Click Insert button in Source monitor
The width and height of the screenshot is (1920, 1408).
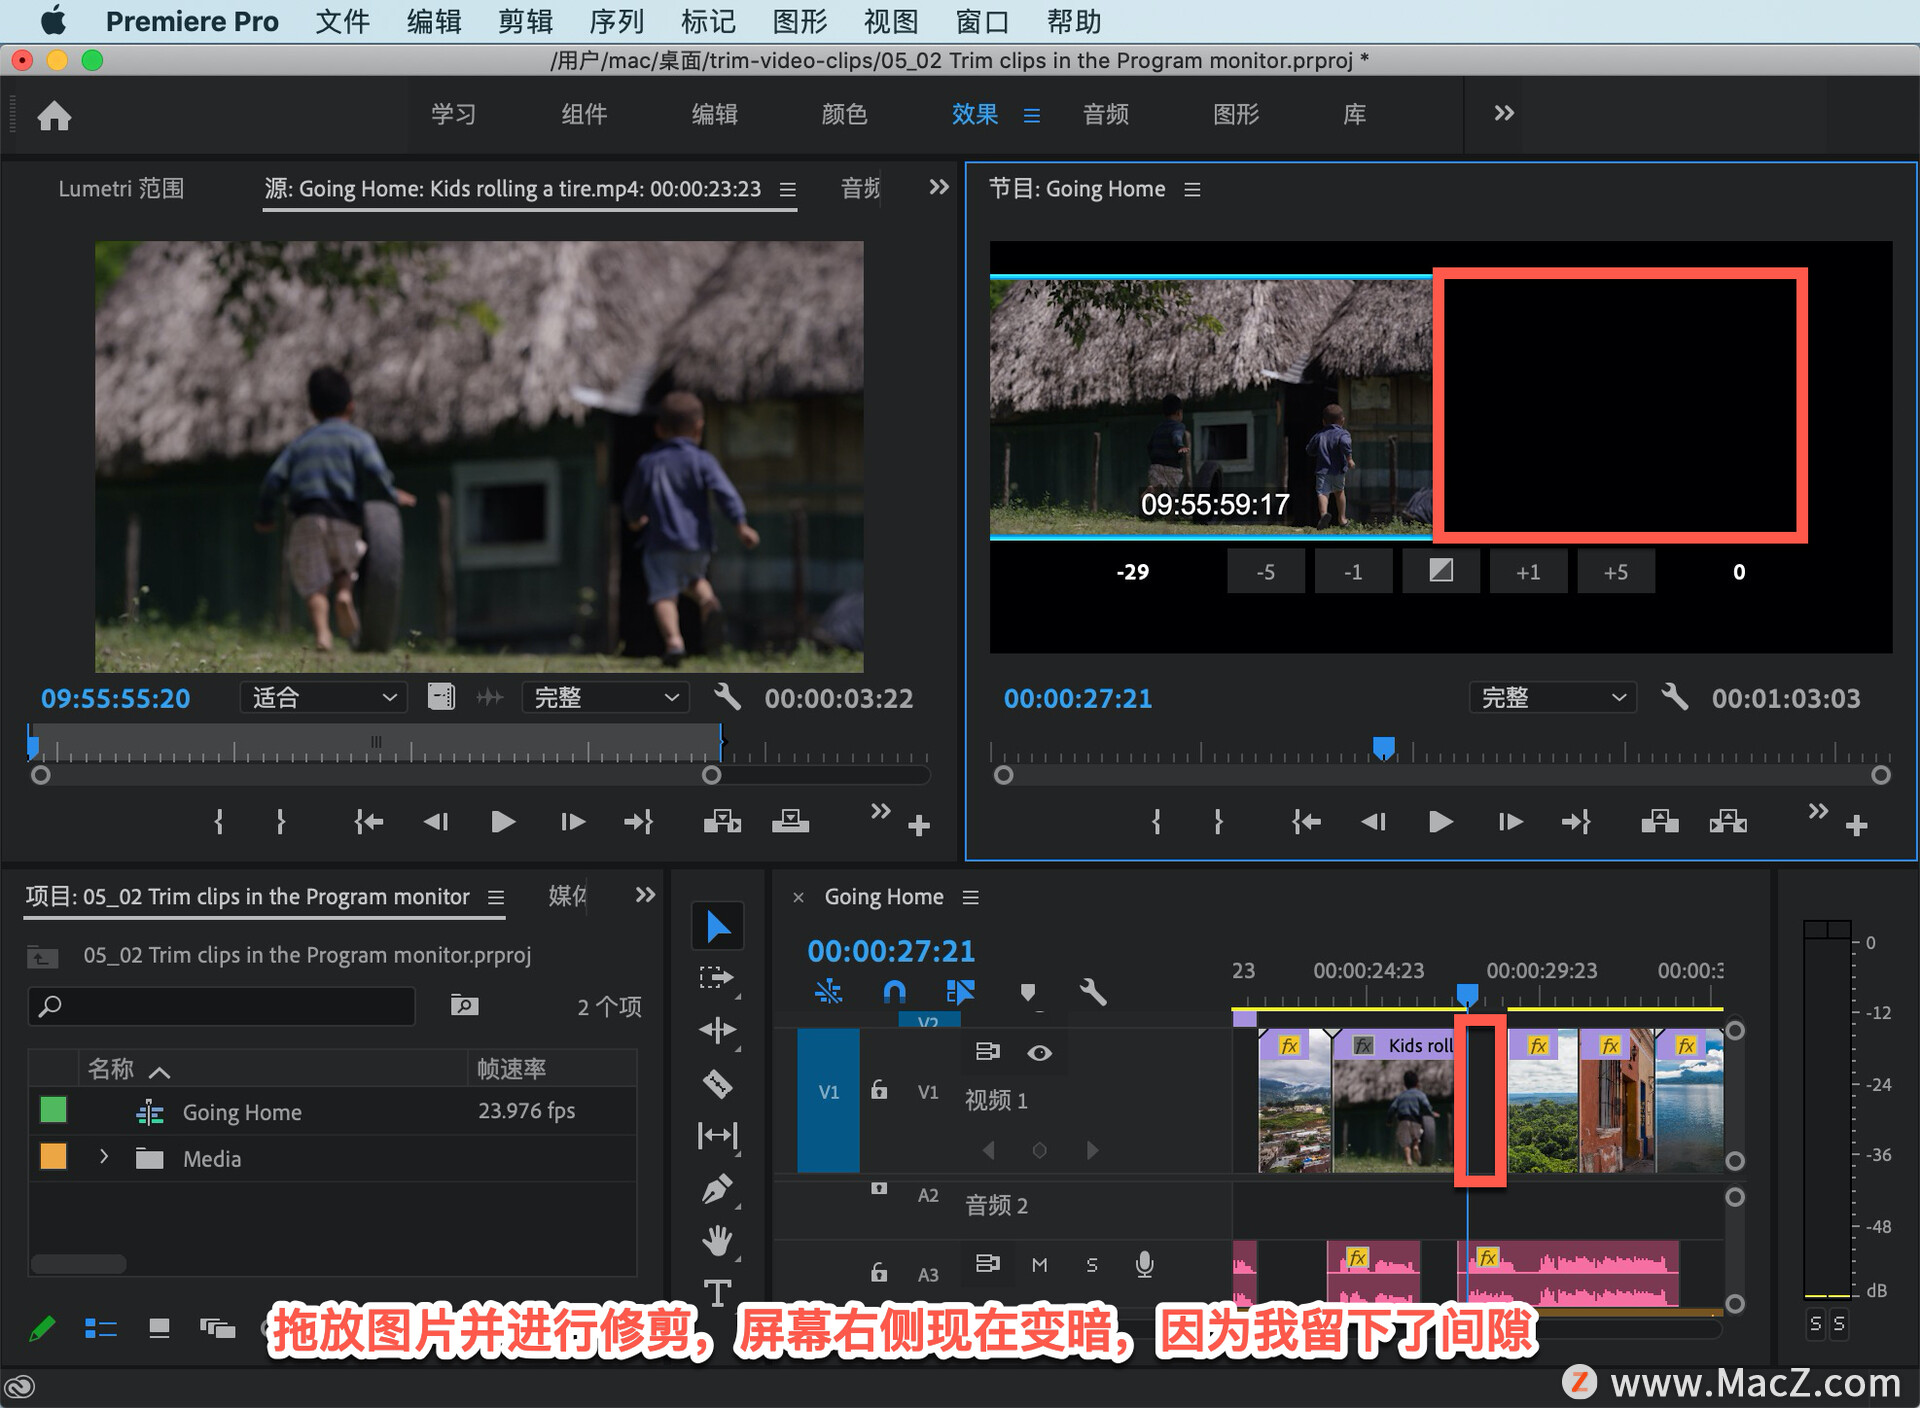tap(722, 822)
